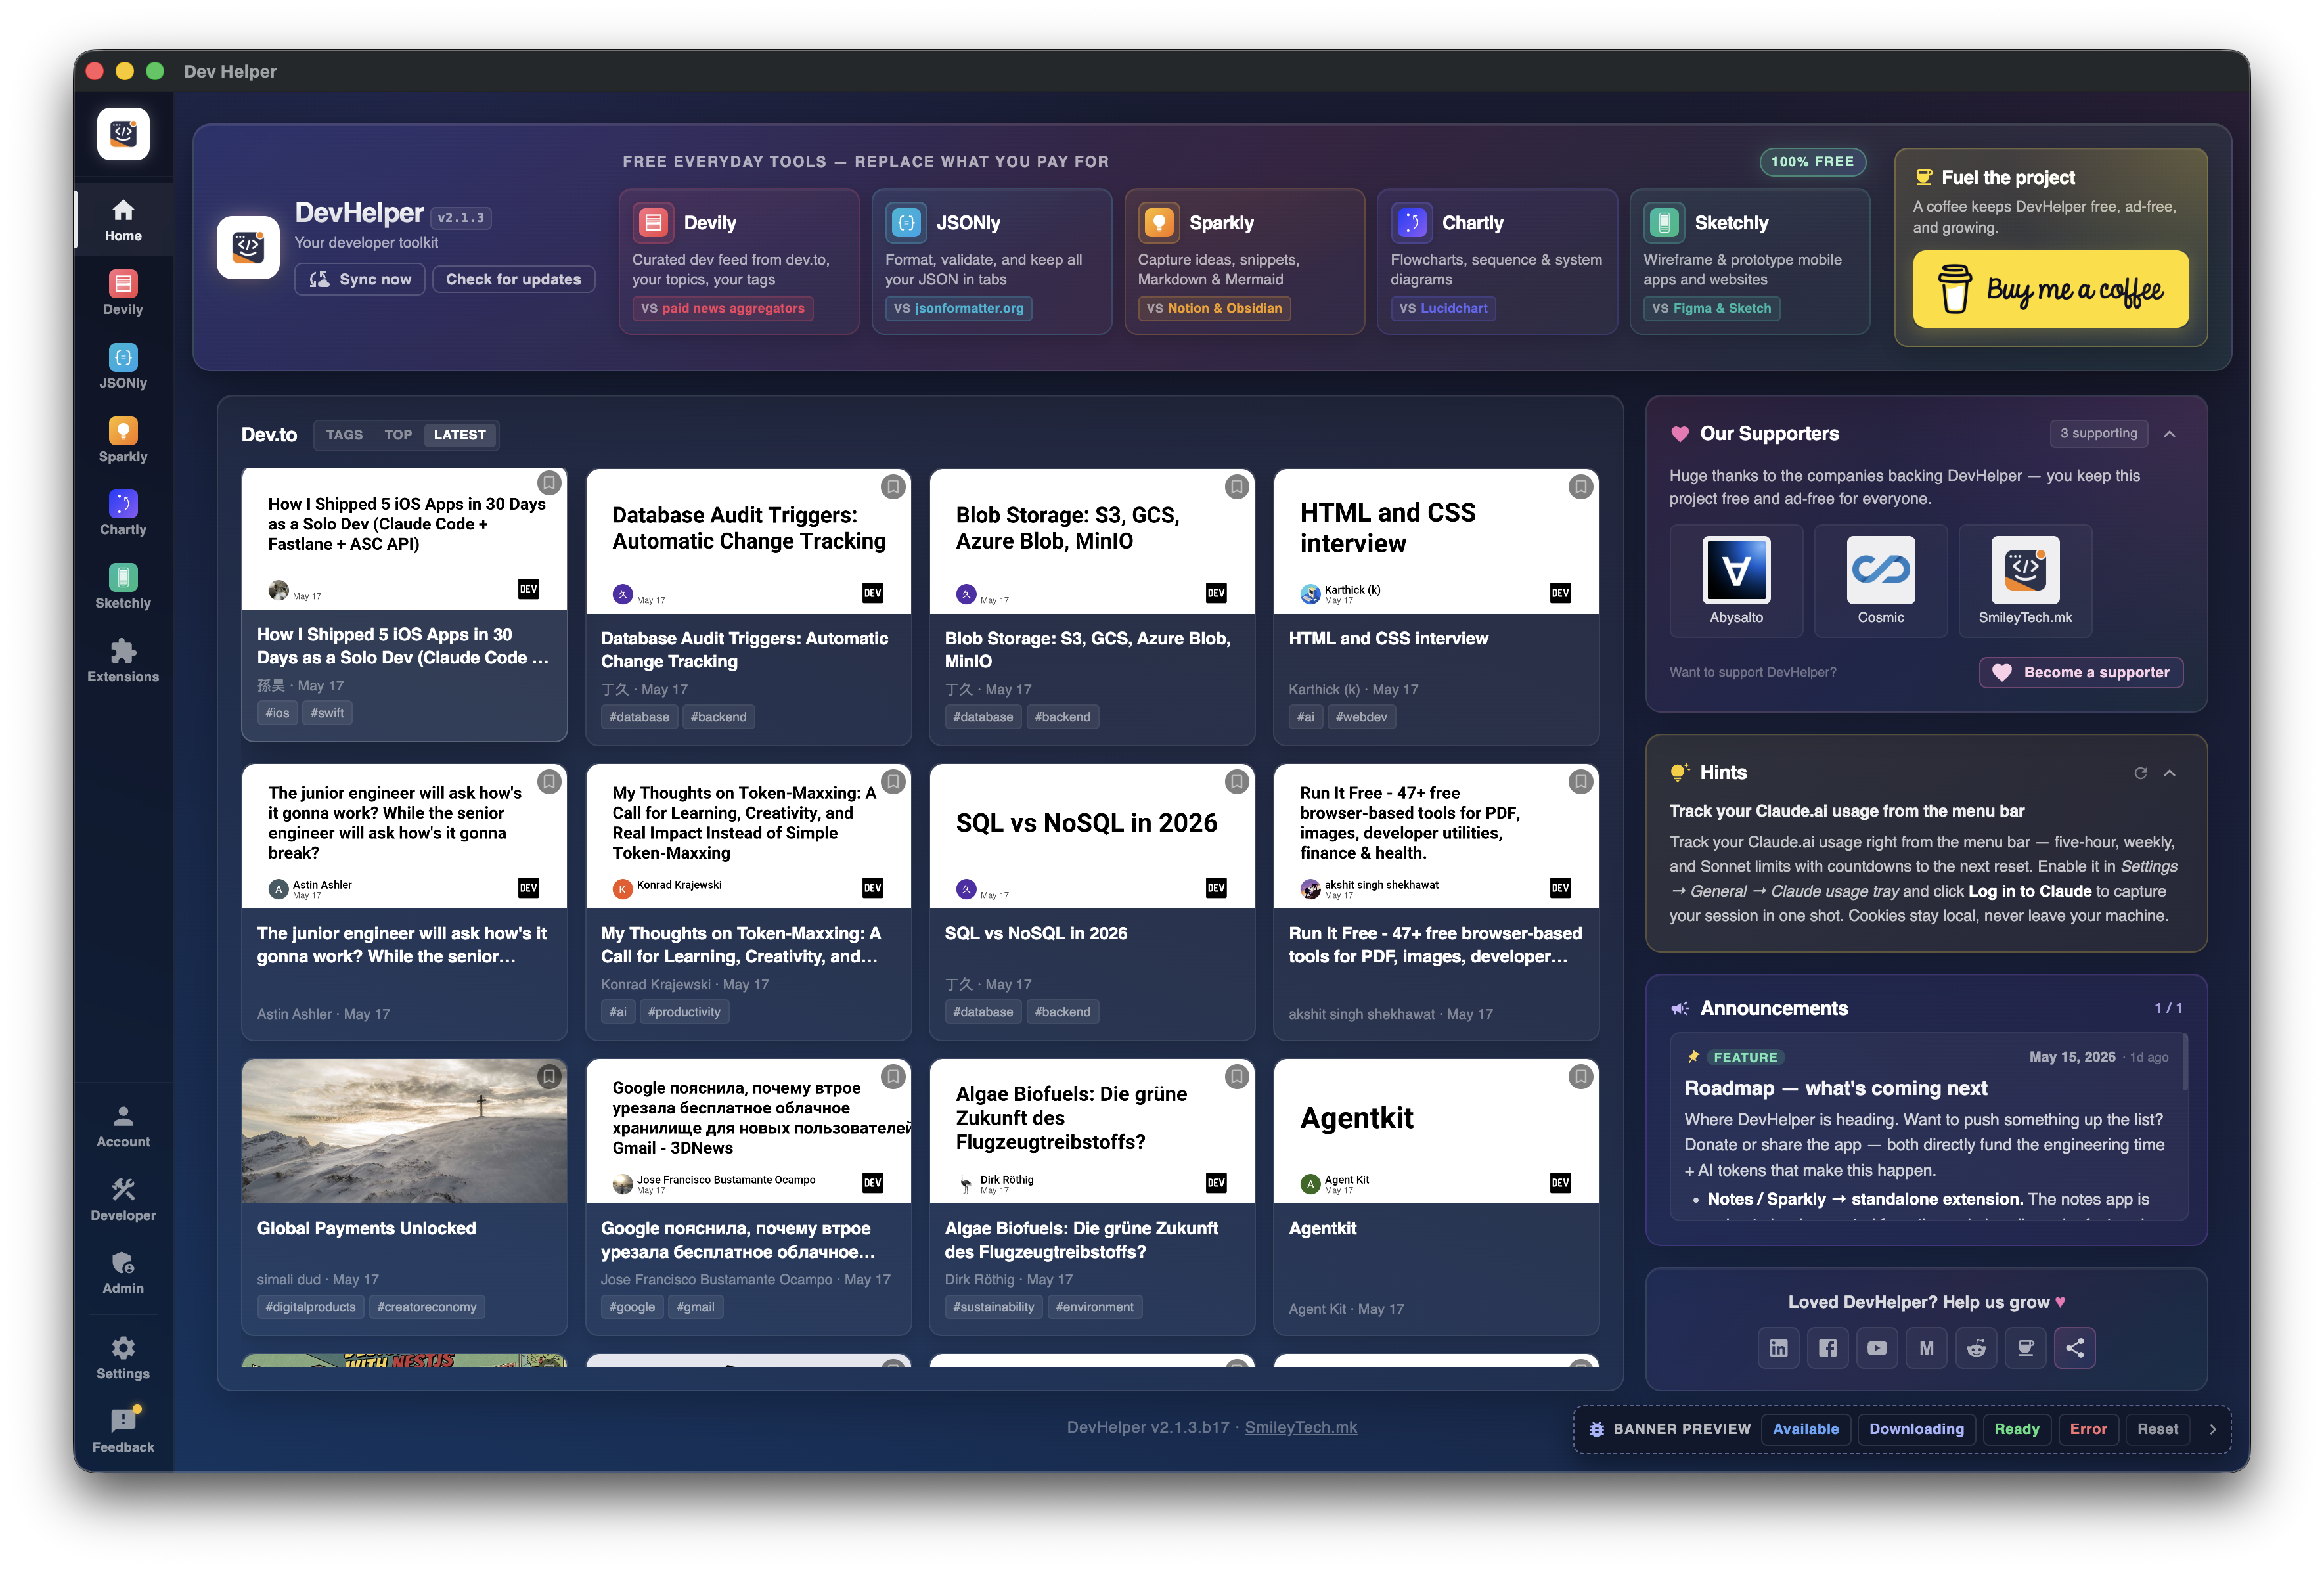The image size is (2324, 1570).
Task: Open the Account page in sidebar
Action: (x=123, y=1126)
